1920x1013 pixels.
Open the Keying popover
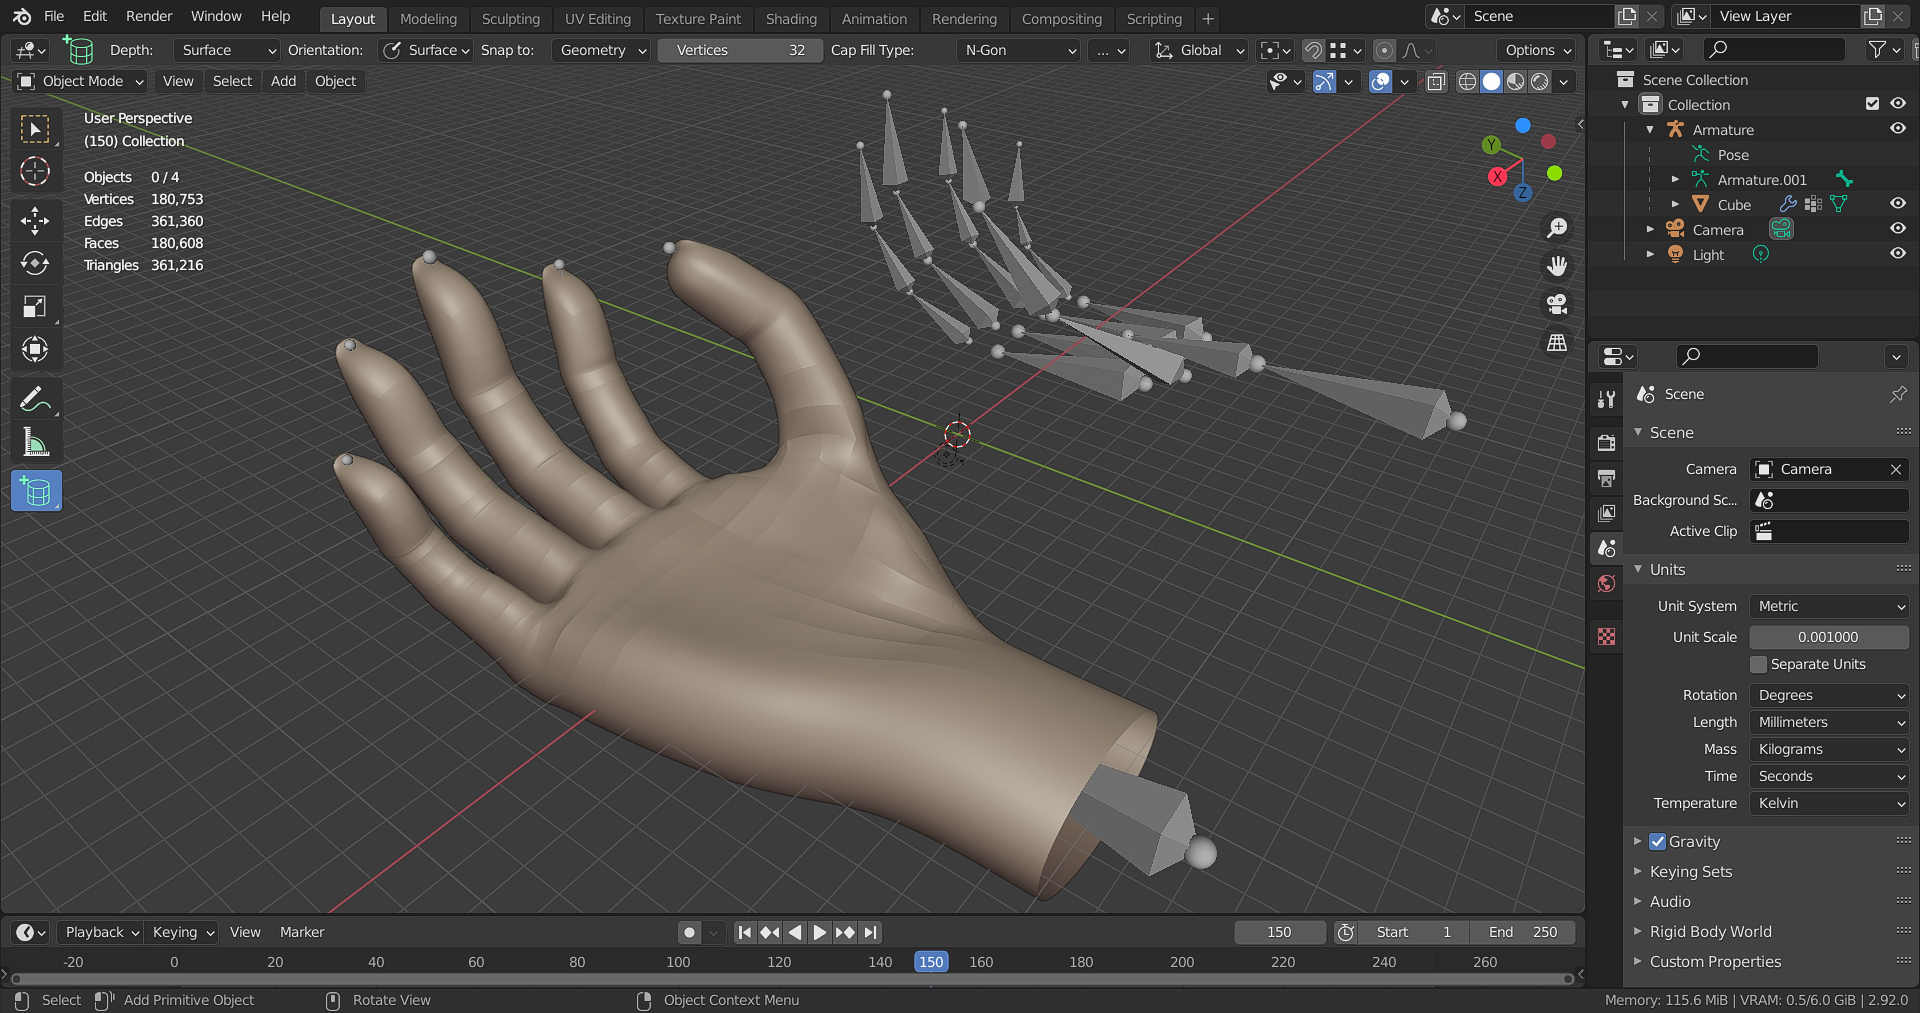(x=182, y=932)
